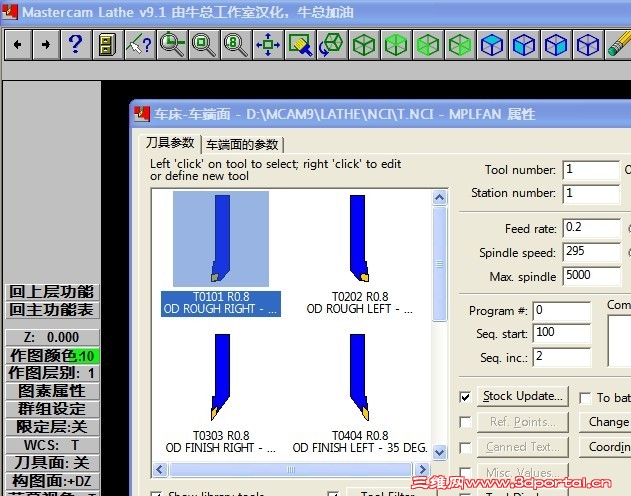Activate the zoom window magnifier icon
631x496 pixels.
click(204, 44)
